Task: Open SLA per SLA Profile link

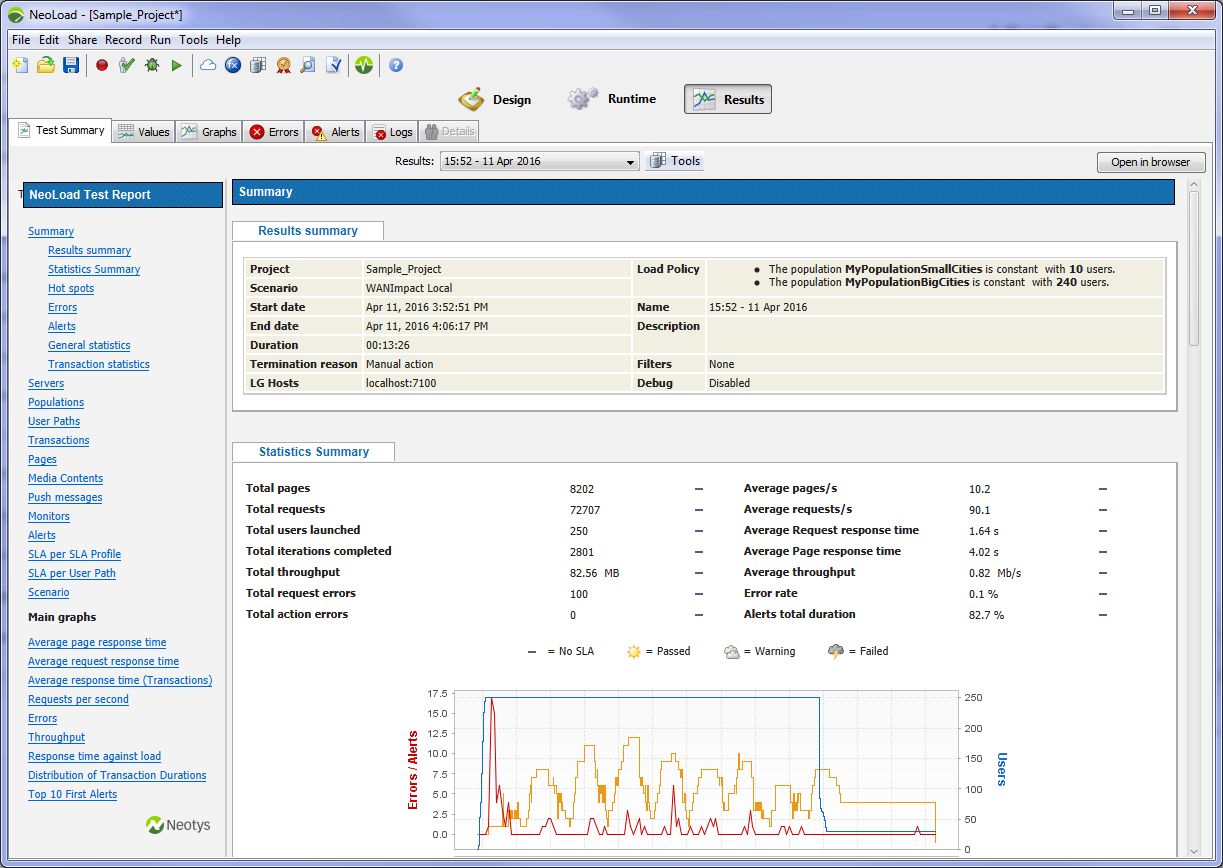Action: (x=74, y=554)
